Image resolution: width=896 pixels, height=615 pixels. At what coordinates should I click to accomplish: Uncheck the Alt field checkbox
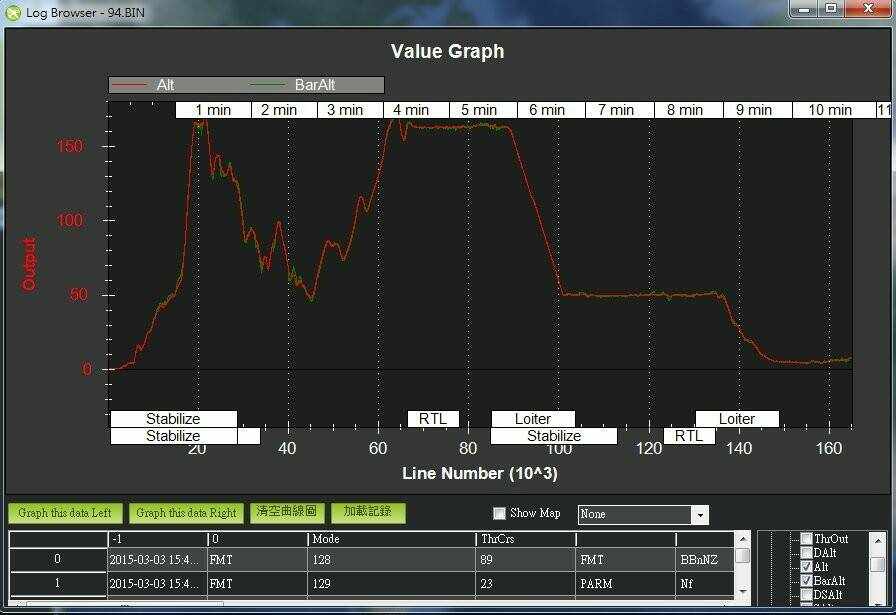coord(807,567)
